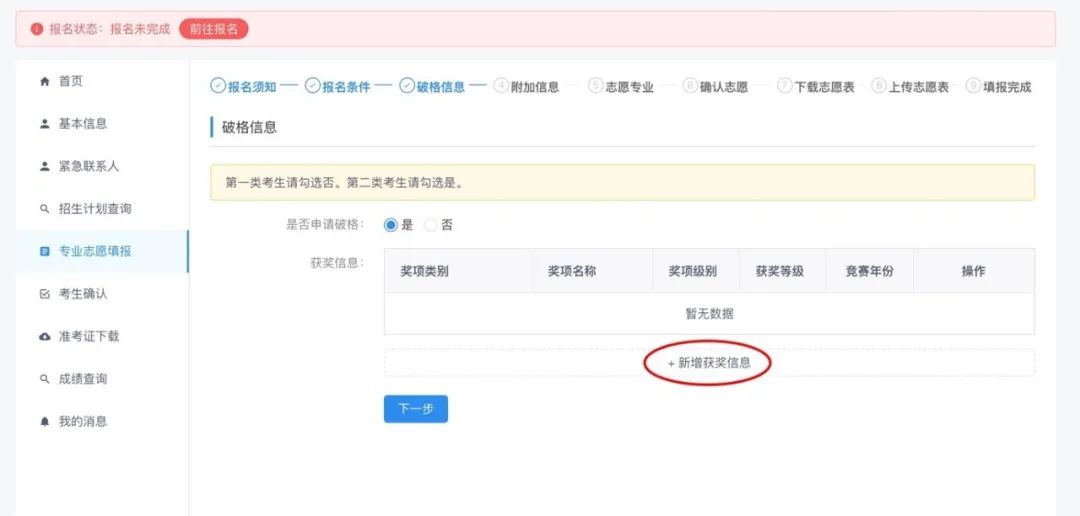Click the blue 下一步 button
Viewport: 1080px width, 516px height.
[x=415, y=409]
